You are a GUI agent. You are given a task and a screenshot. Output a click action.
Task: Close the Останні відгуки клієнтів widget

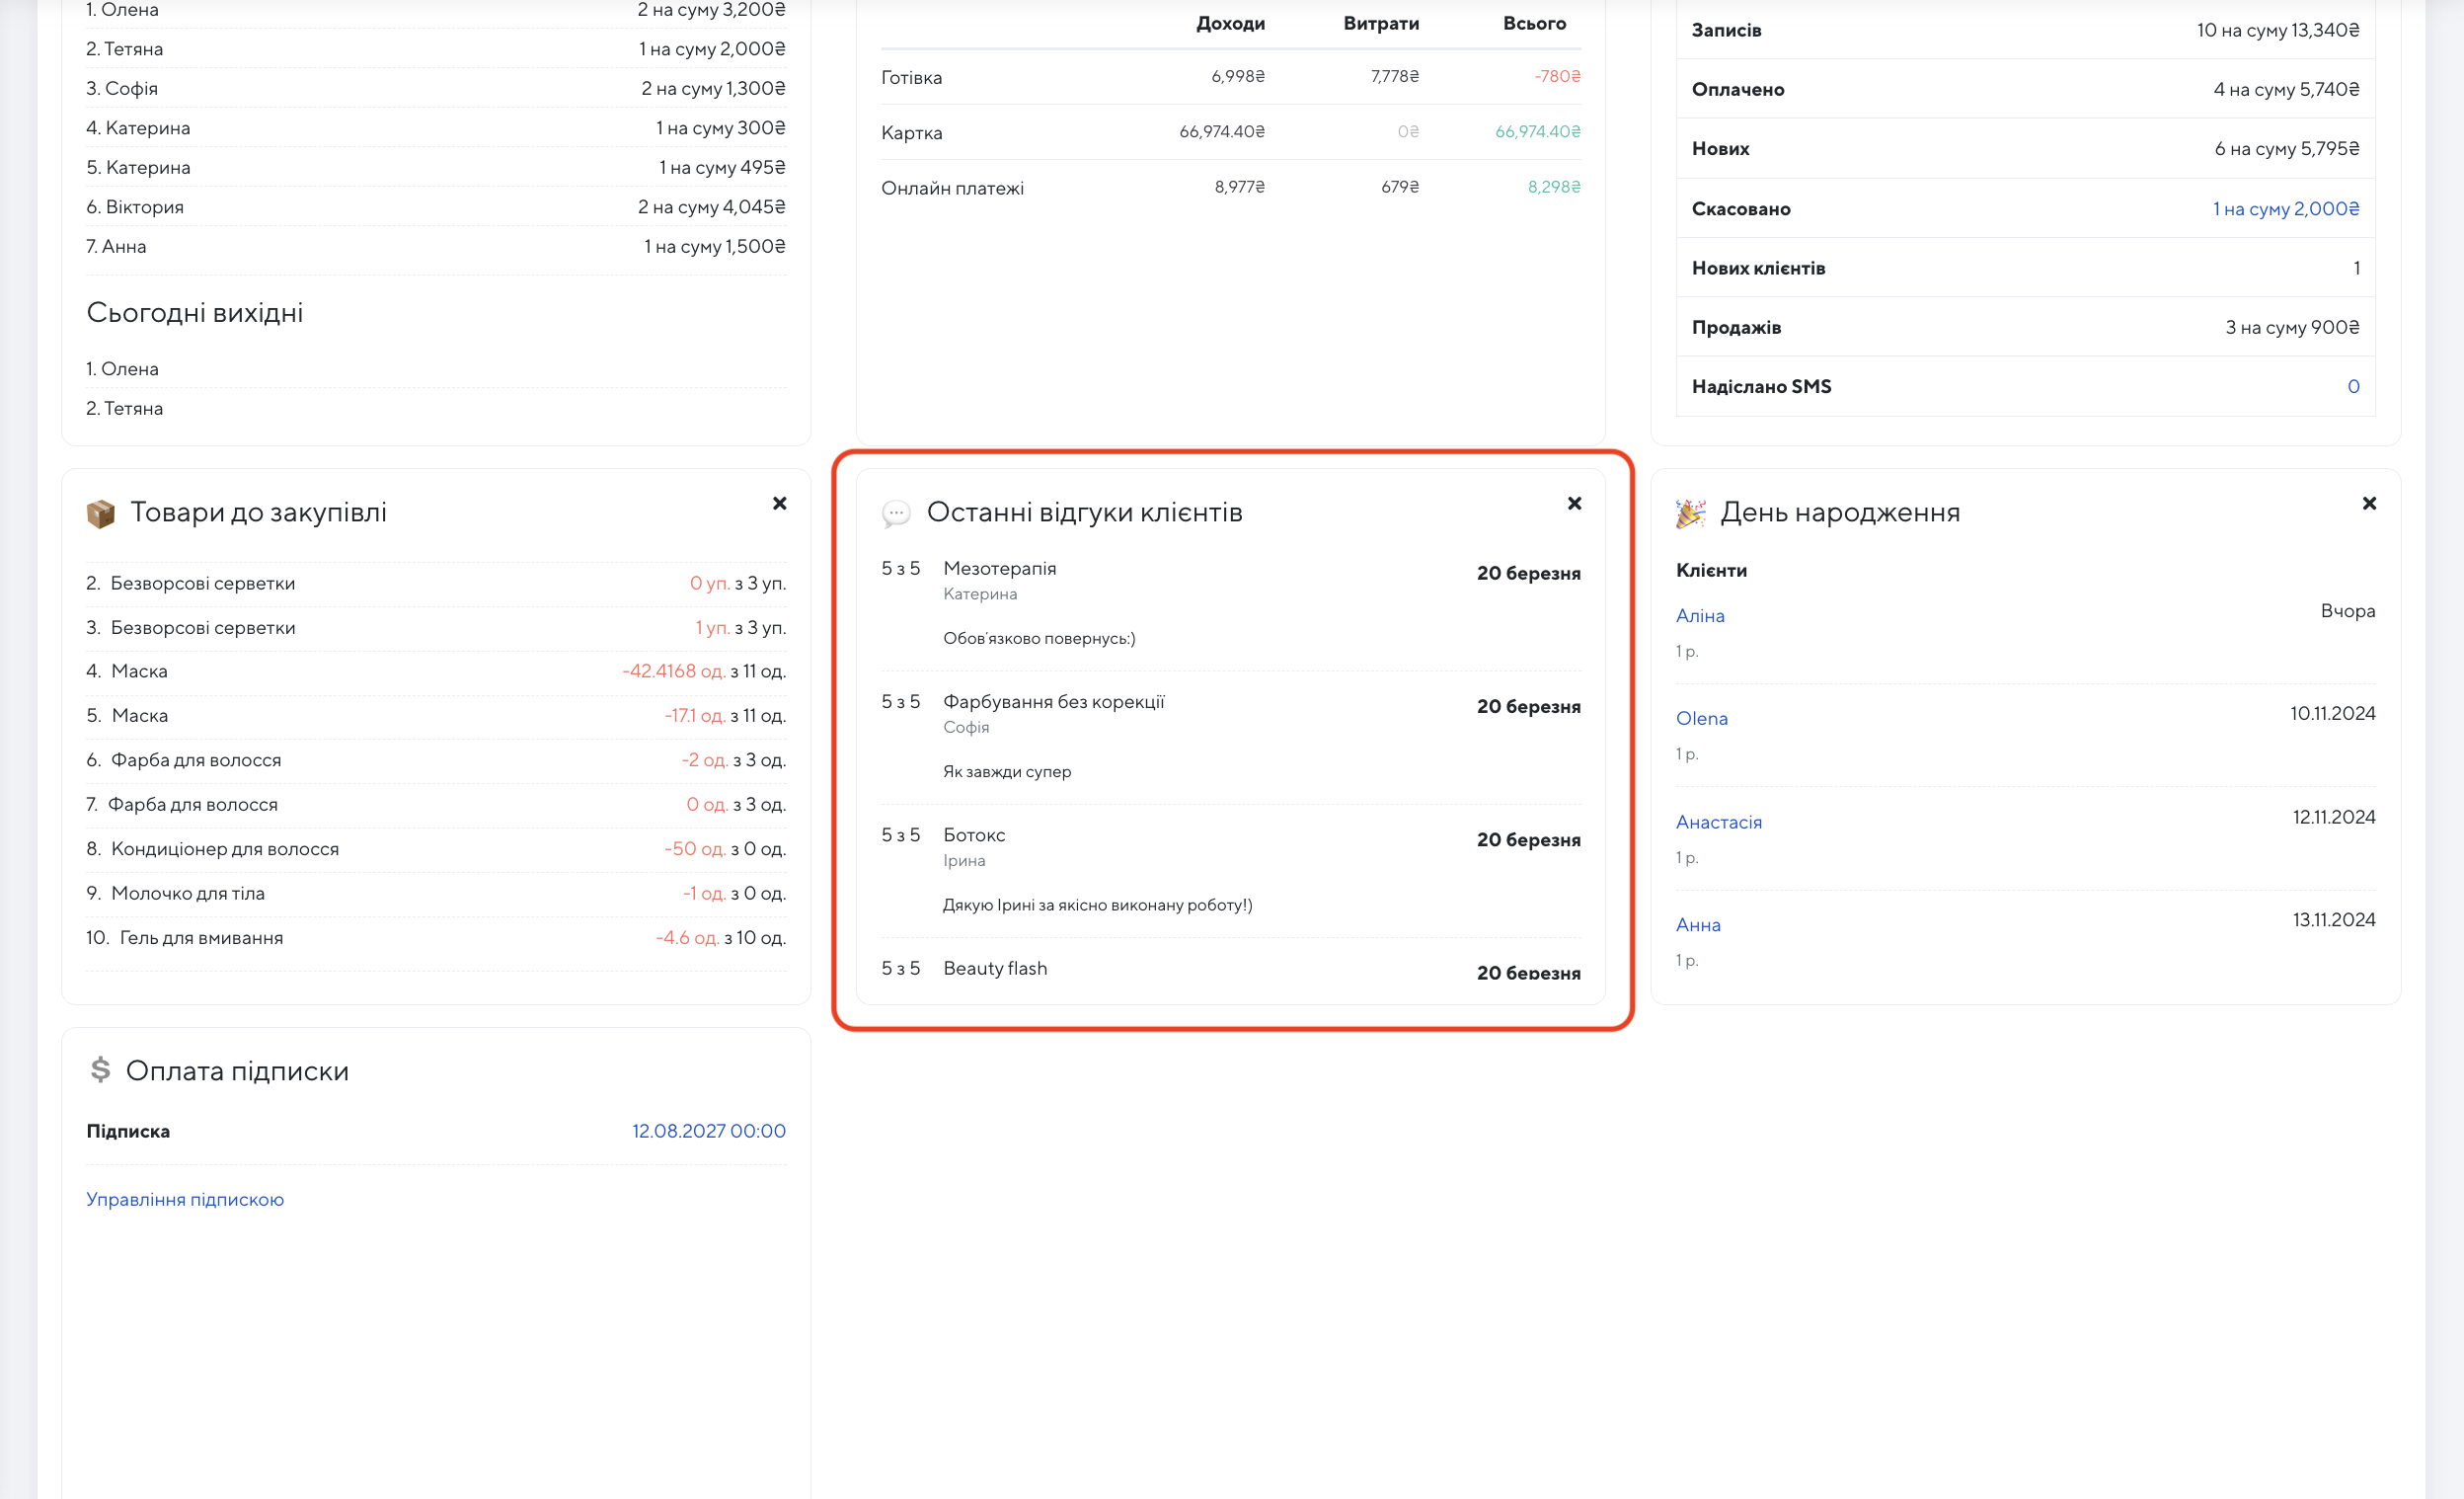pos(1574,503)
